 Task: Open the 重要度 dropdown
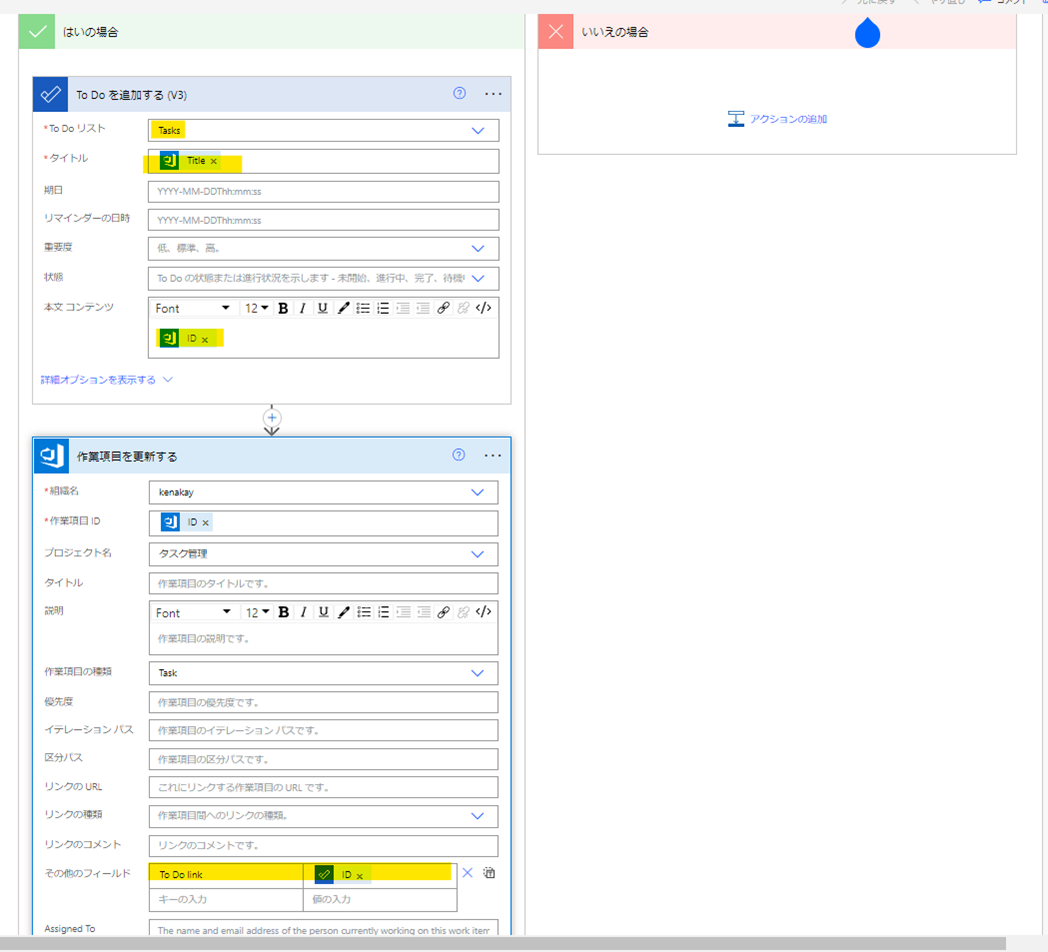coord(478,249)
